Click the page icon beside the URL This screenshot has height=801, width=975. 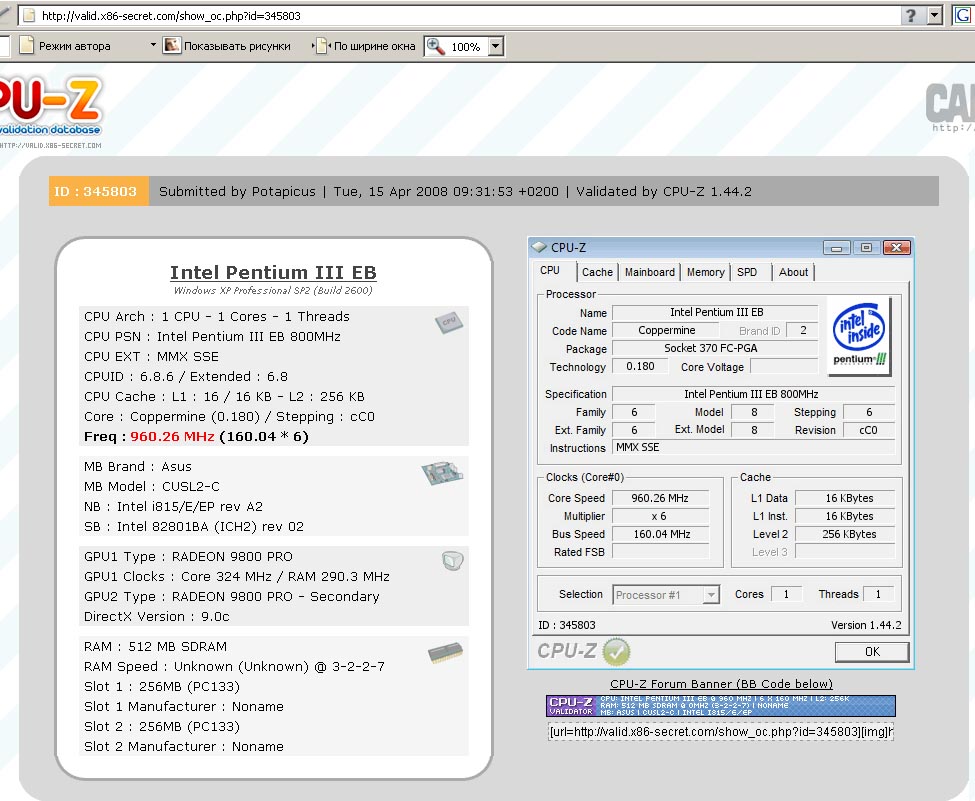(x=29, y=16)
